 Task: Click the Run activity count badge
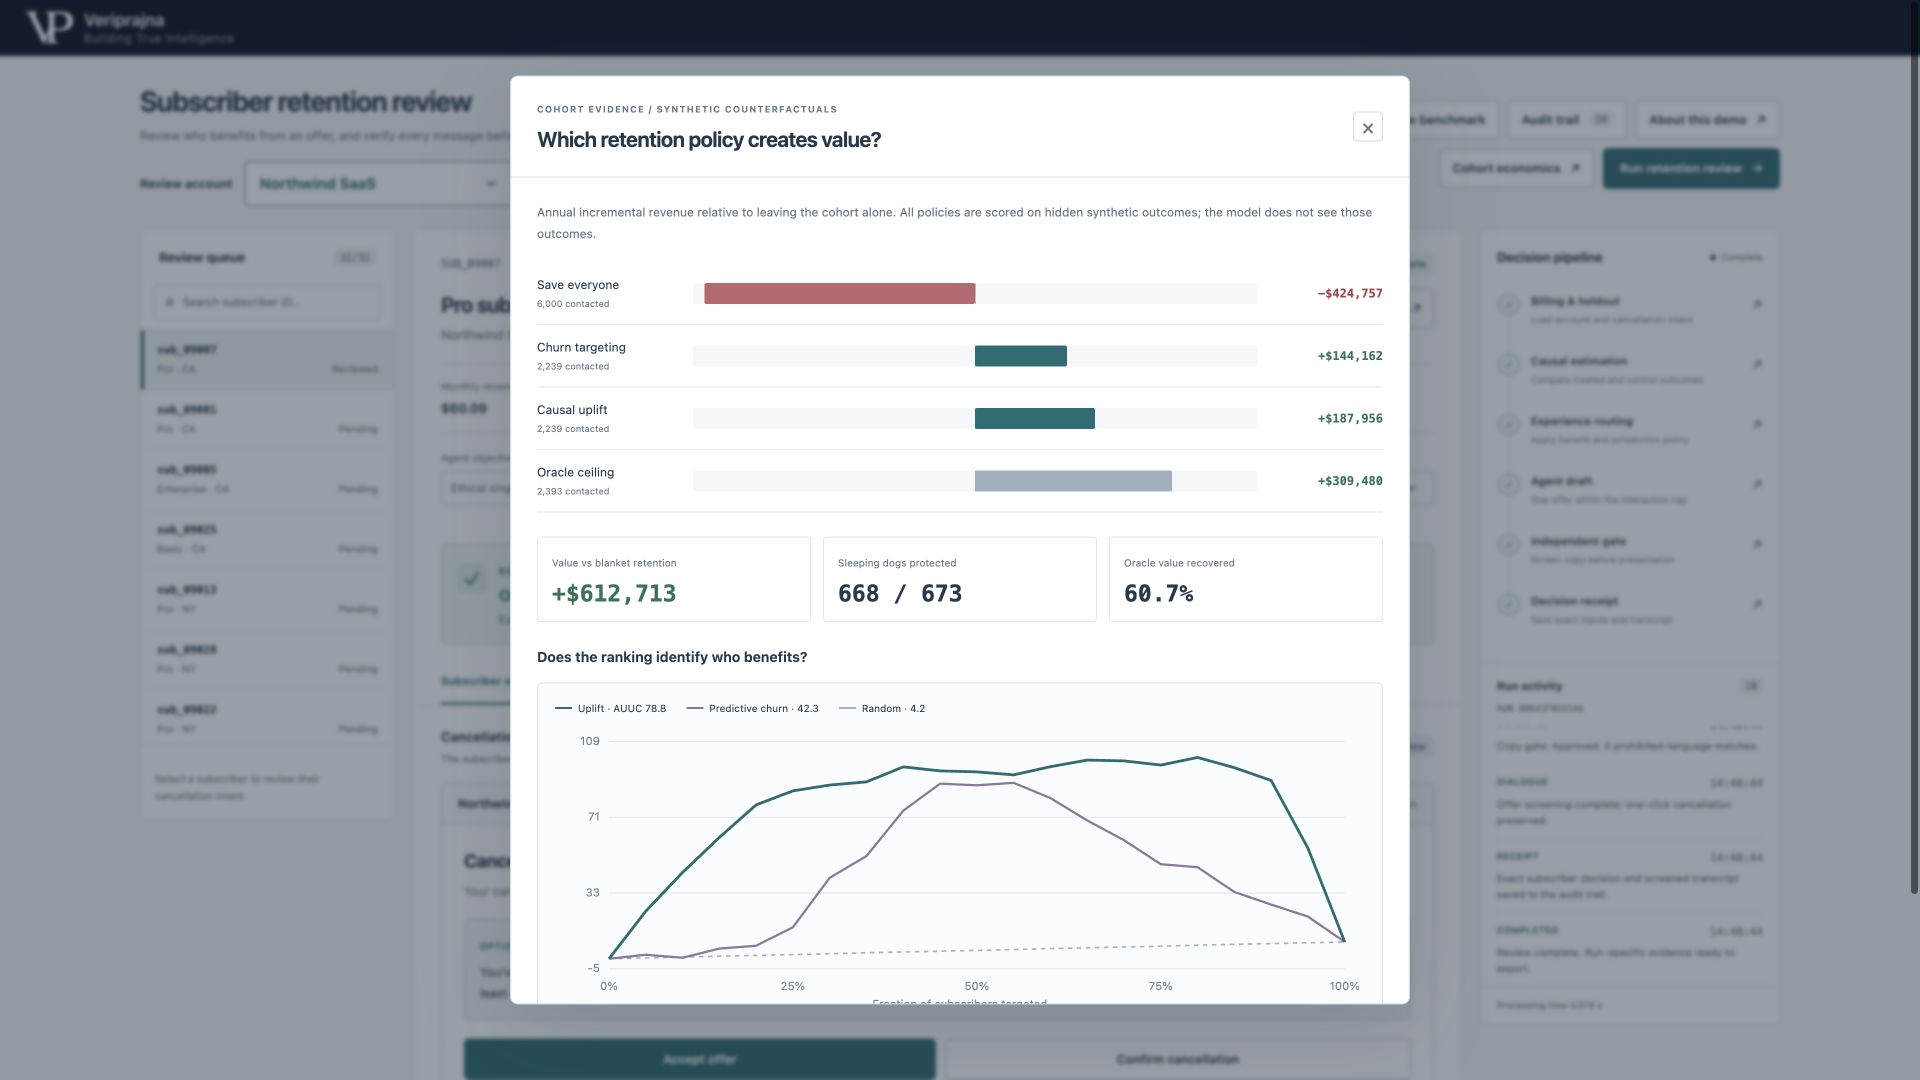(1750, 686)
